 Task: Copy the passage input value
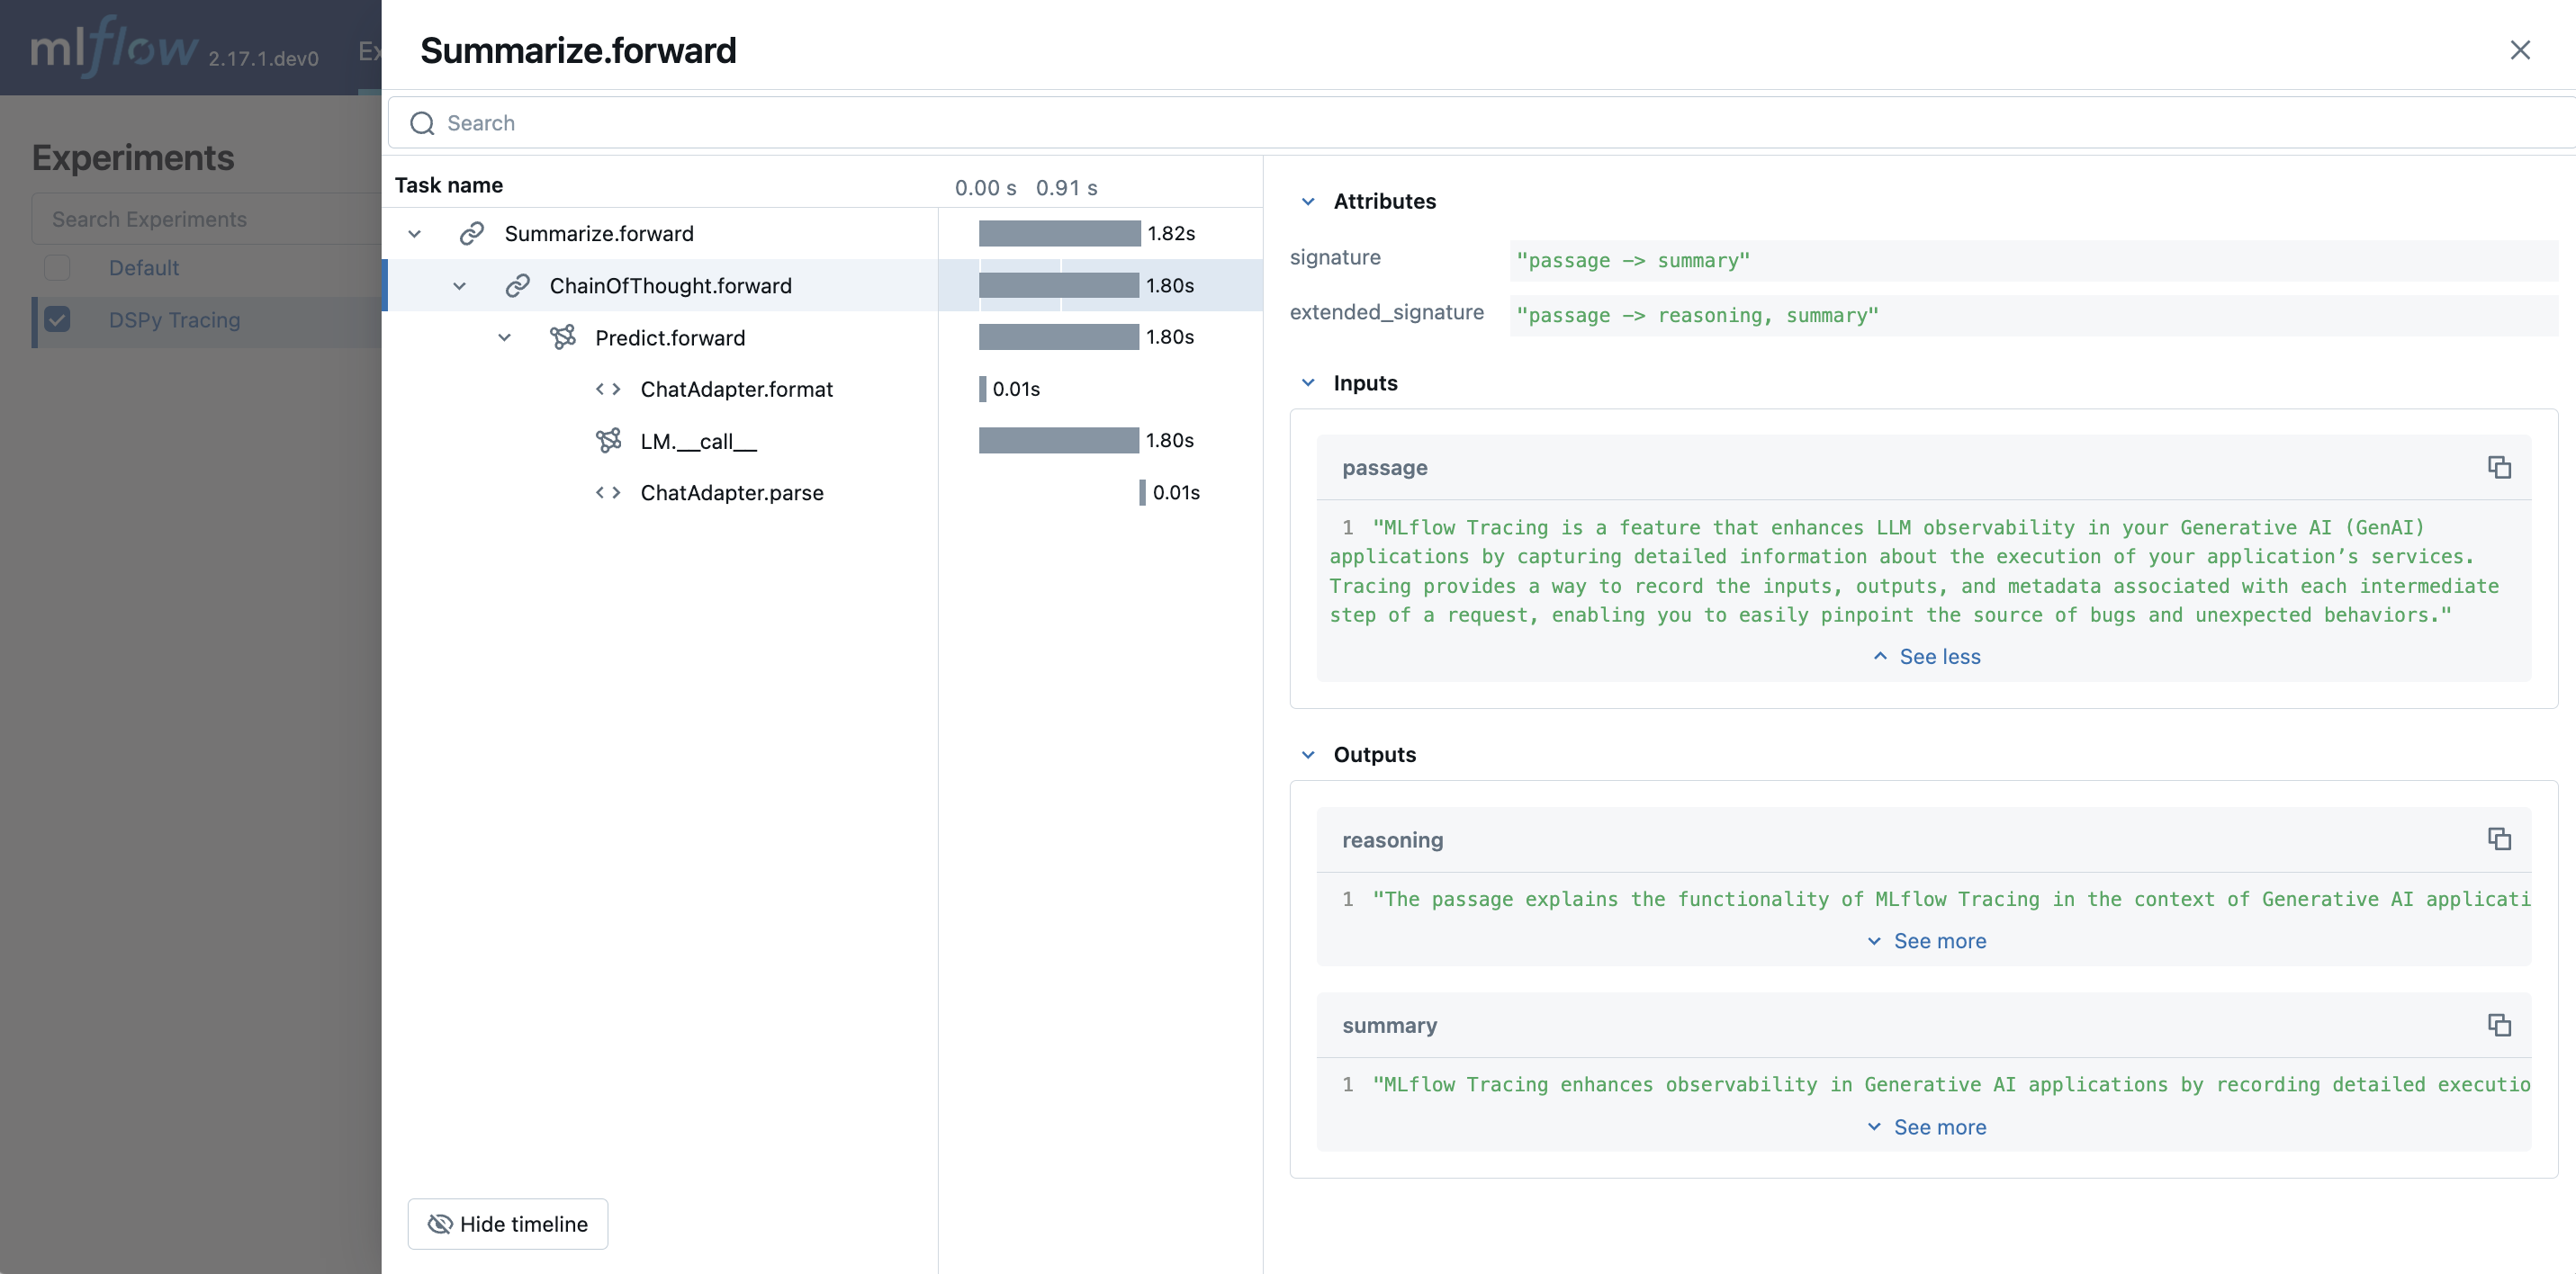(x=2499, y=467)
